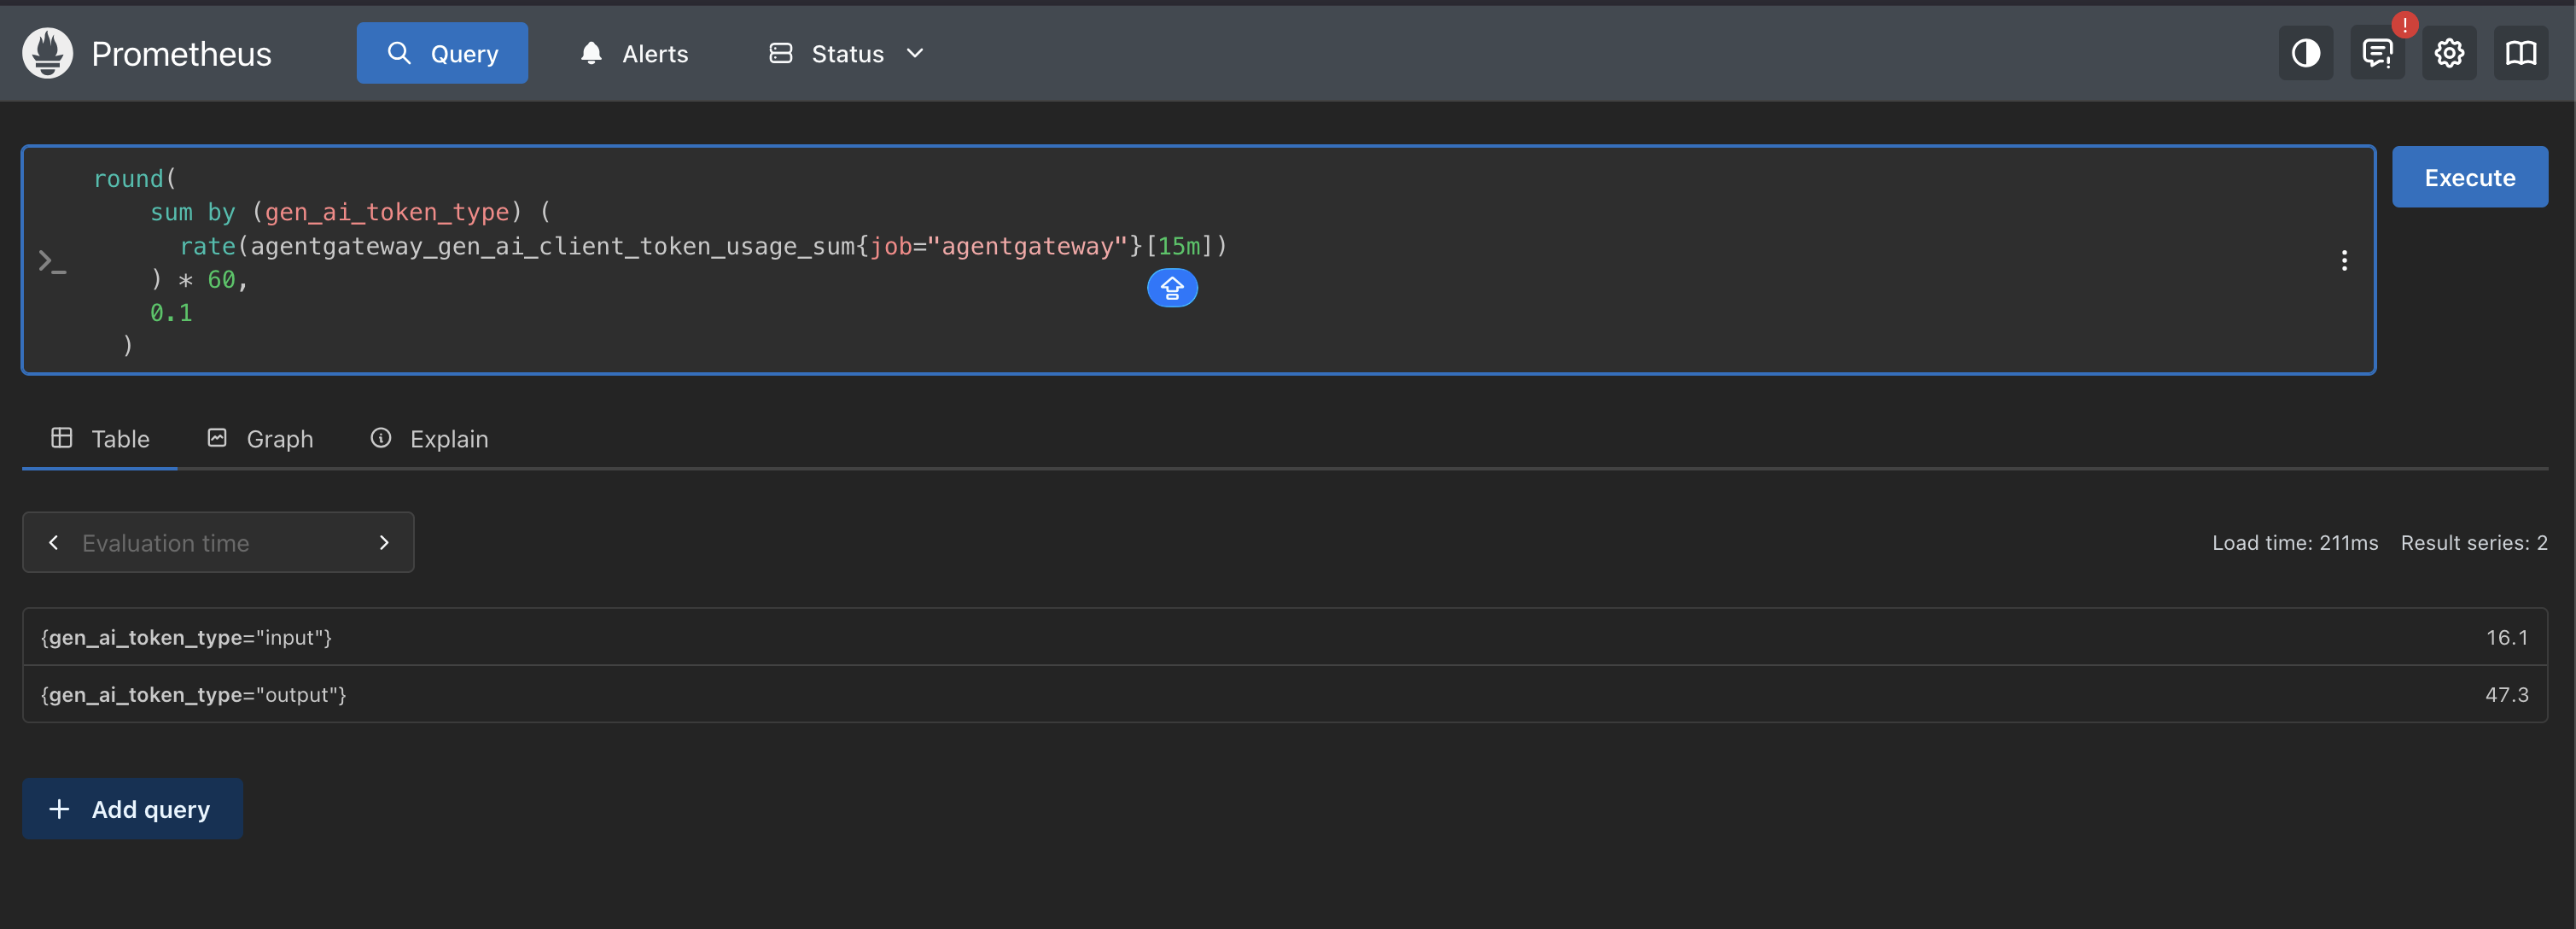
Task: Click inside the PromQL expression editor
Action: [1198, 261]
